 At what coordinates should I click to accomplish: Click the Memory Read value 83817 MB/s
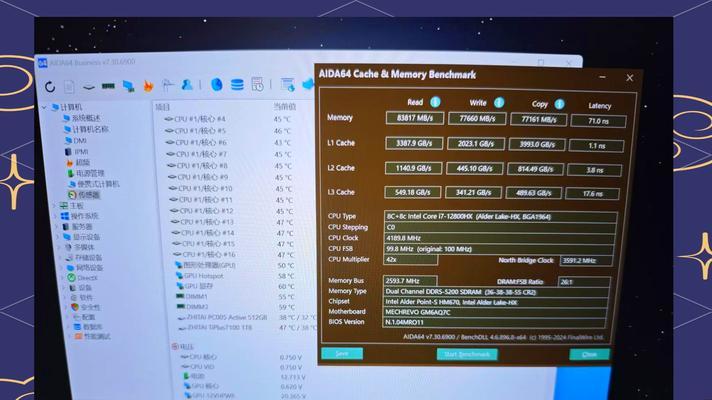[415, 118]
